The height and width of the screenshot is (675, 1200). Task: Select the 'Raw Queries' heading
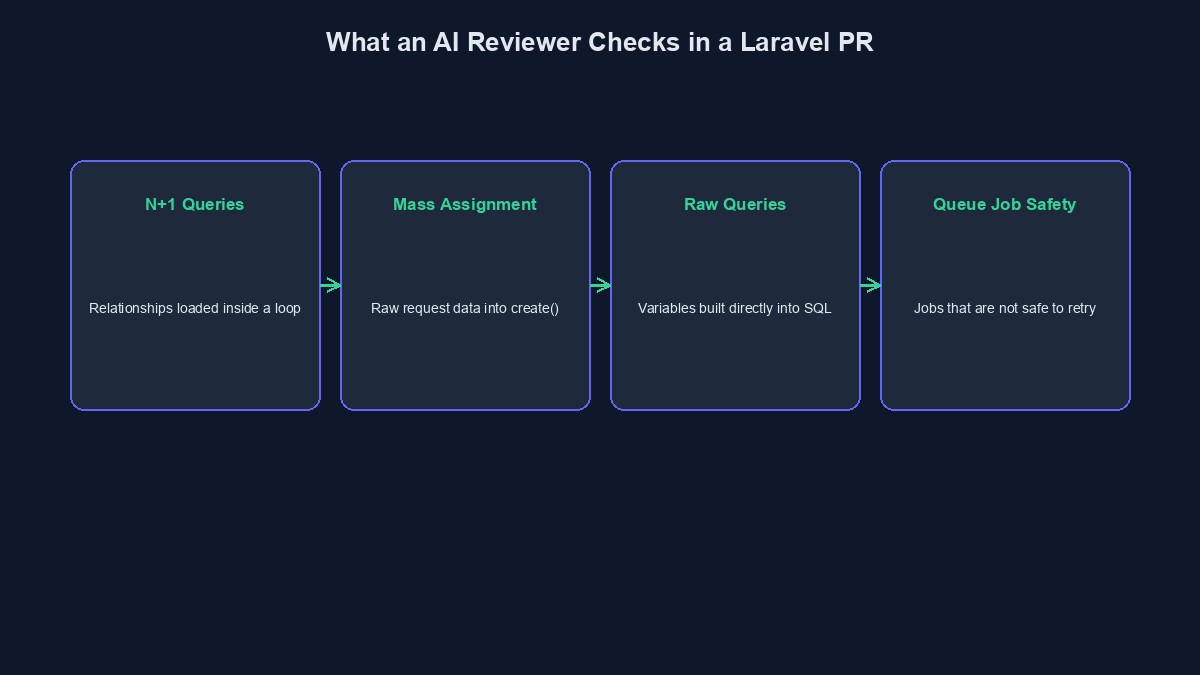click(x=735, y=204)
